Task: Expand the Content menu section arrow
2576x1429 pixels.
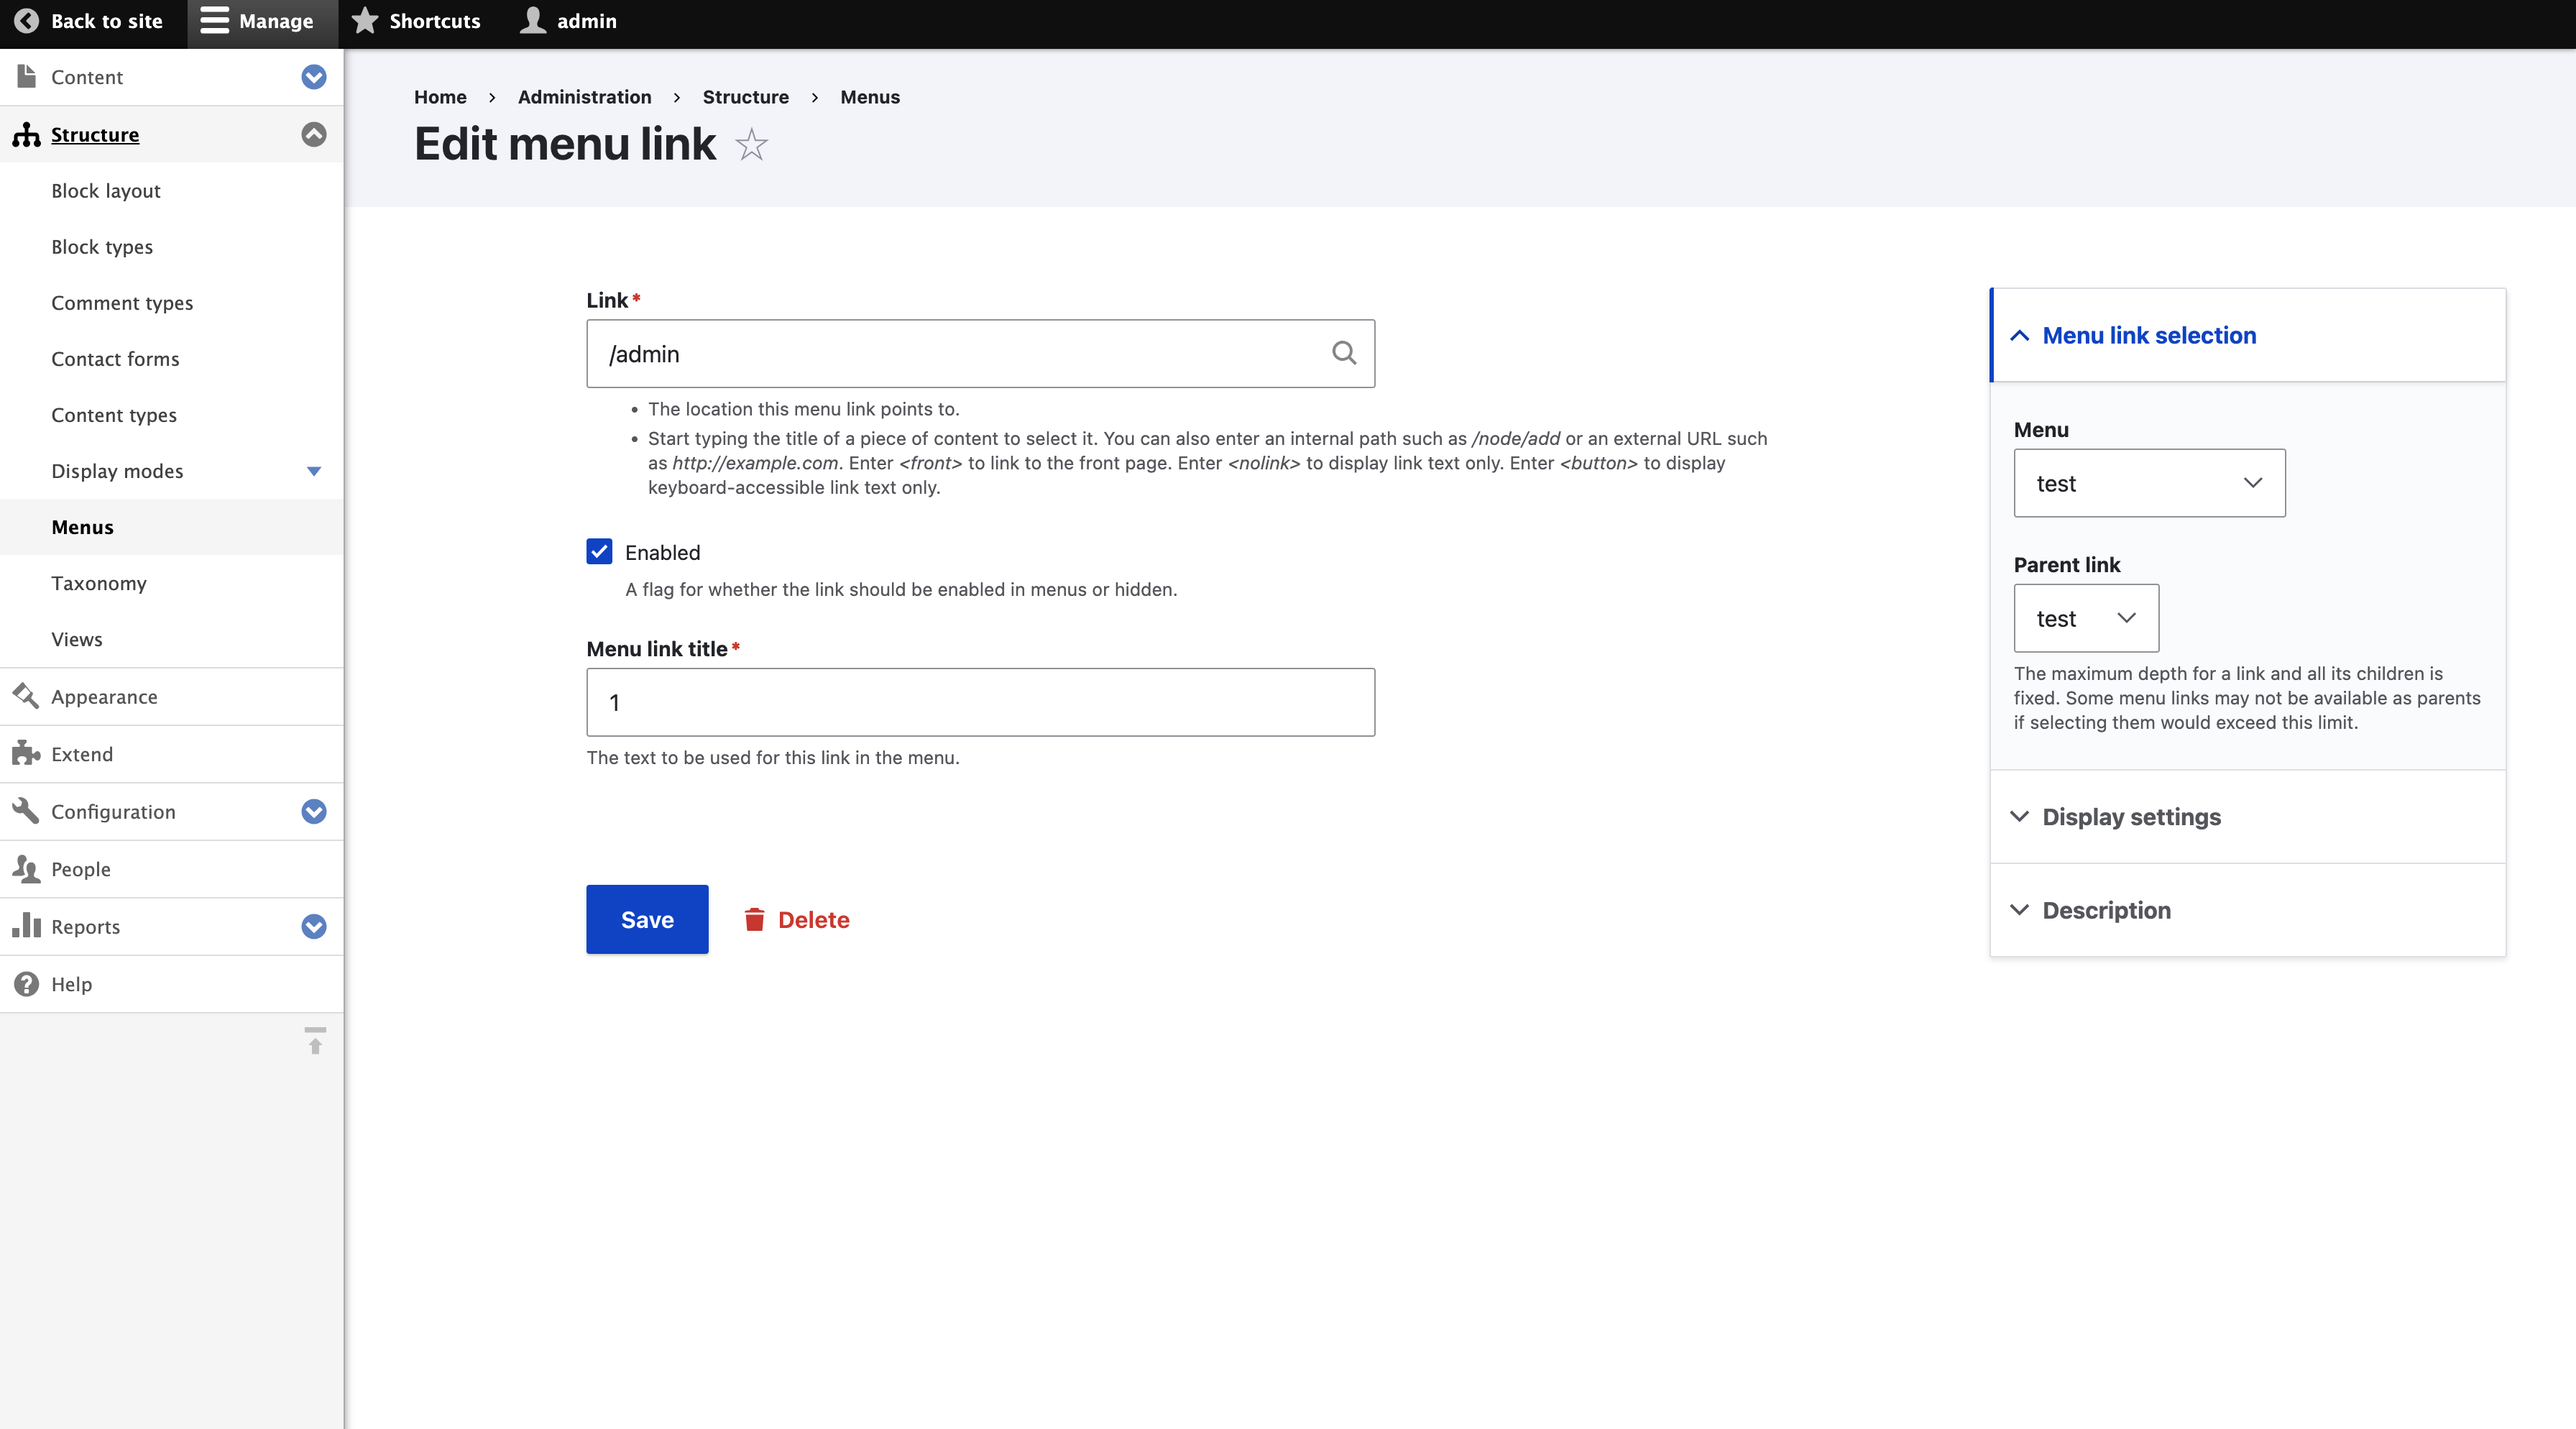Action: pyautogui.click(x=314, y=77)
